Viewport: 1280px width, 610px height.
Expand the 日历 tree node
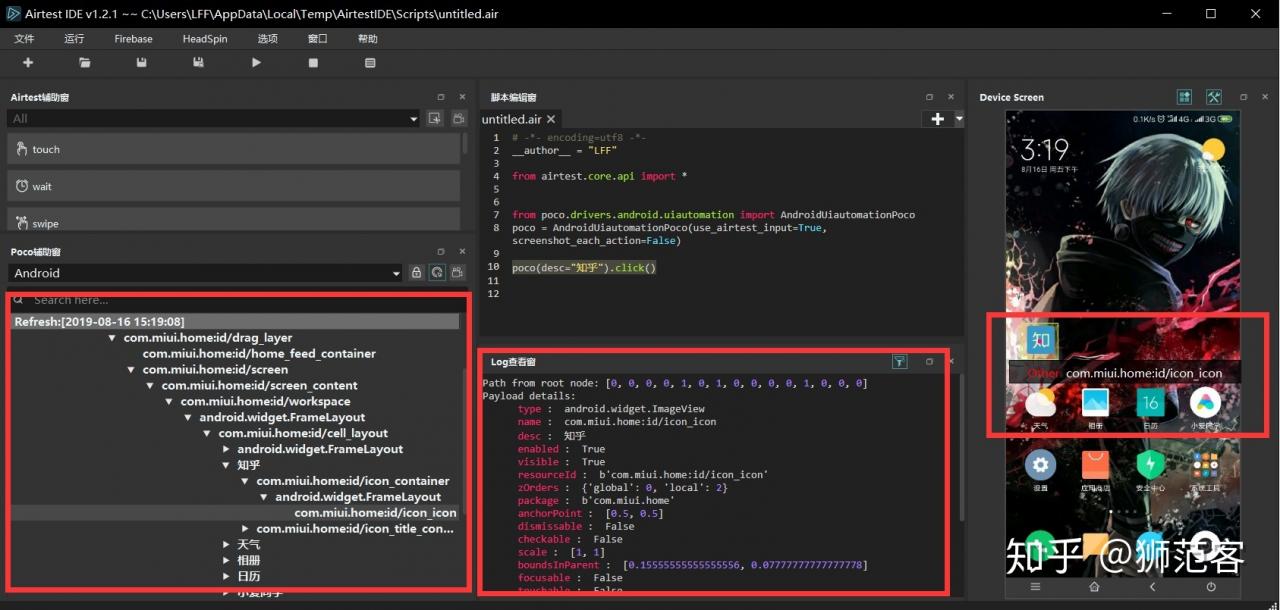[227, 577]
